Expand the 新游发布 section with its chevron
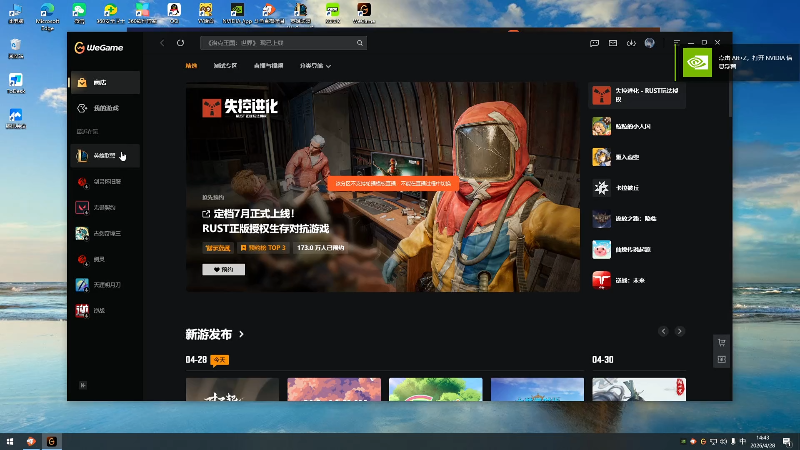Screen dimensions: 800x450 point(242,334)
